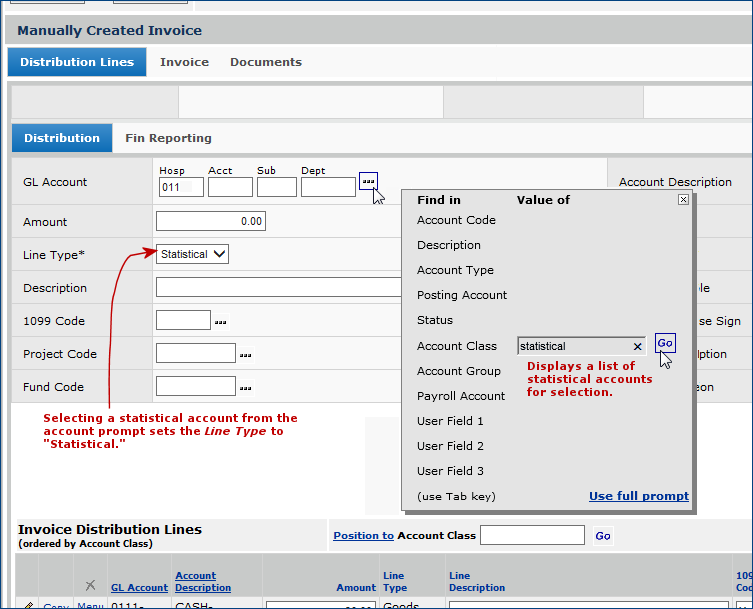Switch to the Distribution Lines tab
This screenshot has height=609, width=753.
(77, 62)
